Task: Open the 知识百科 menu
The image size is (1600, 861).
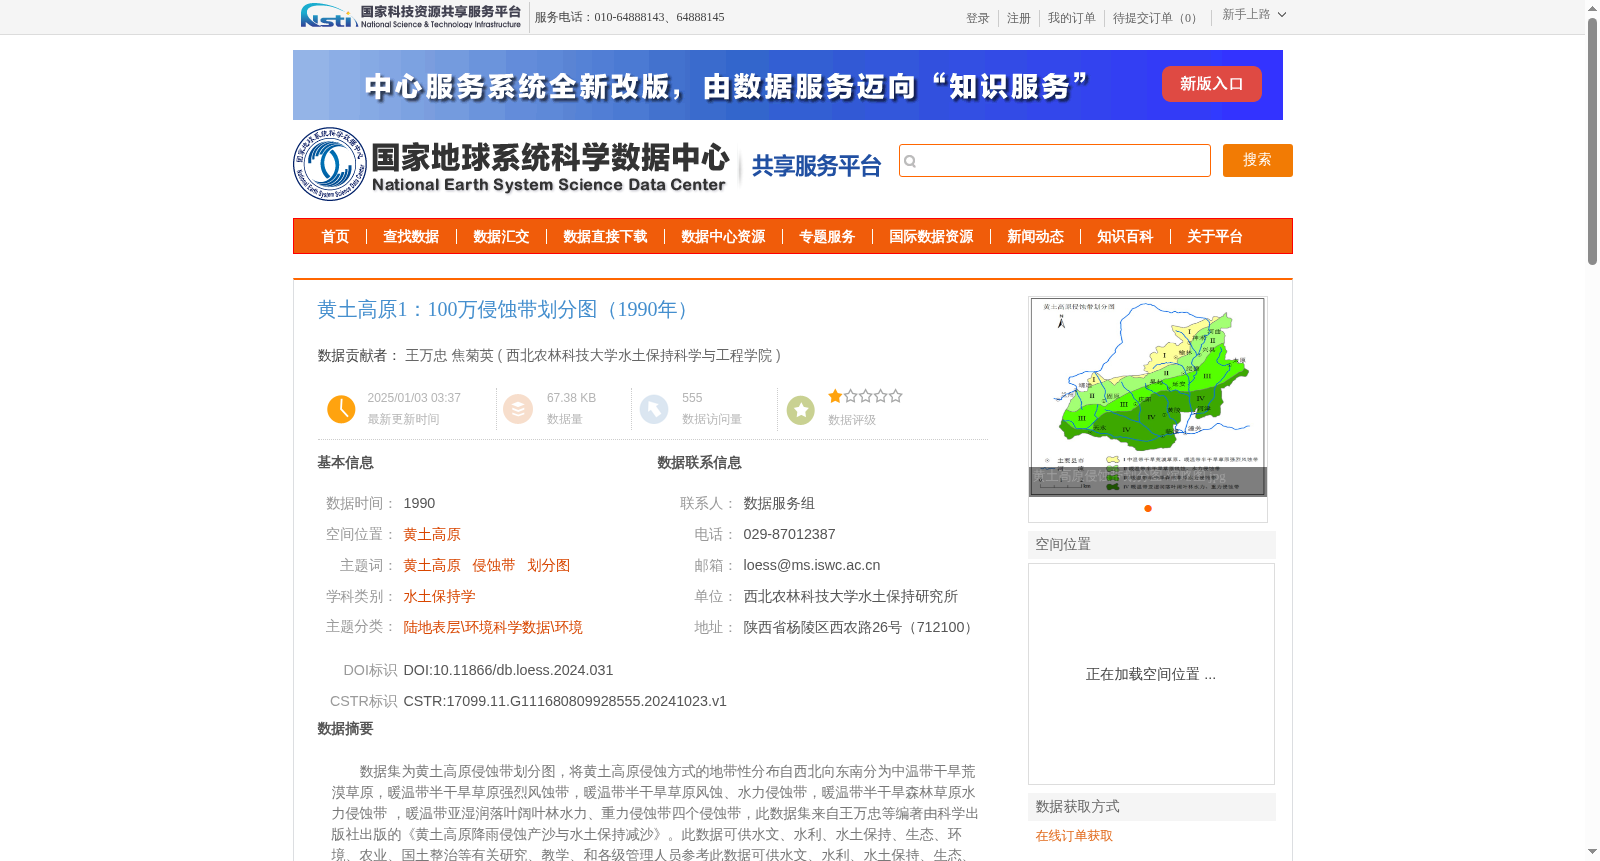Action: pyautogui.click(x=1125, y=237)
